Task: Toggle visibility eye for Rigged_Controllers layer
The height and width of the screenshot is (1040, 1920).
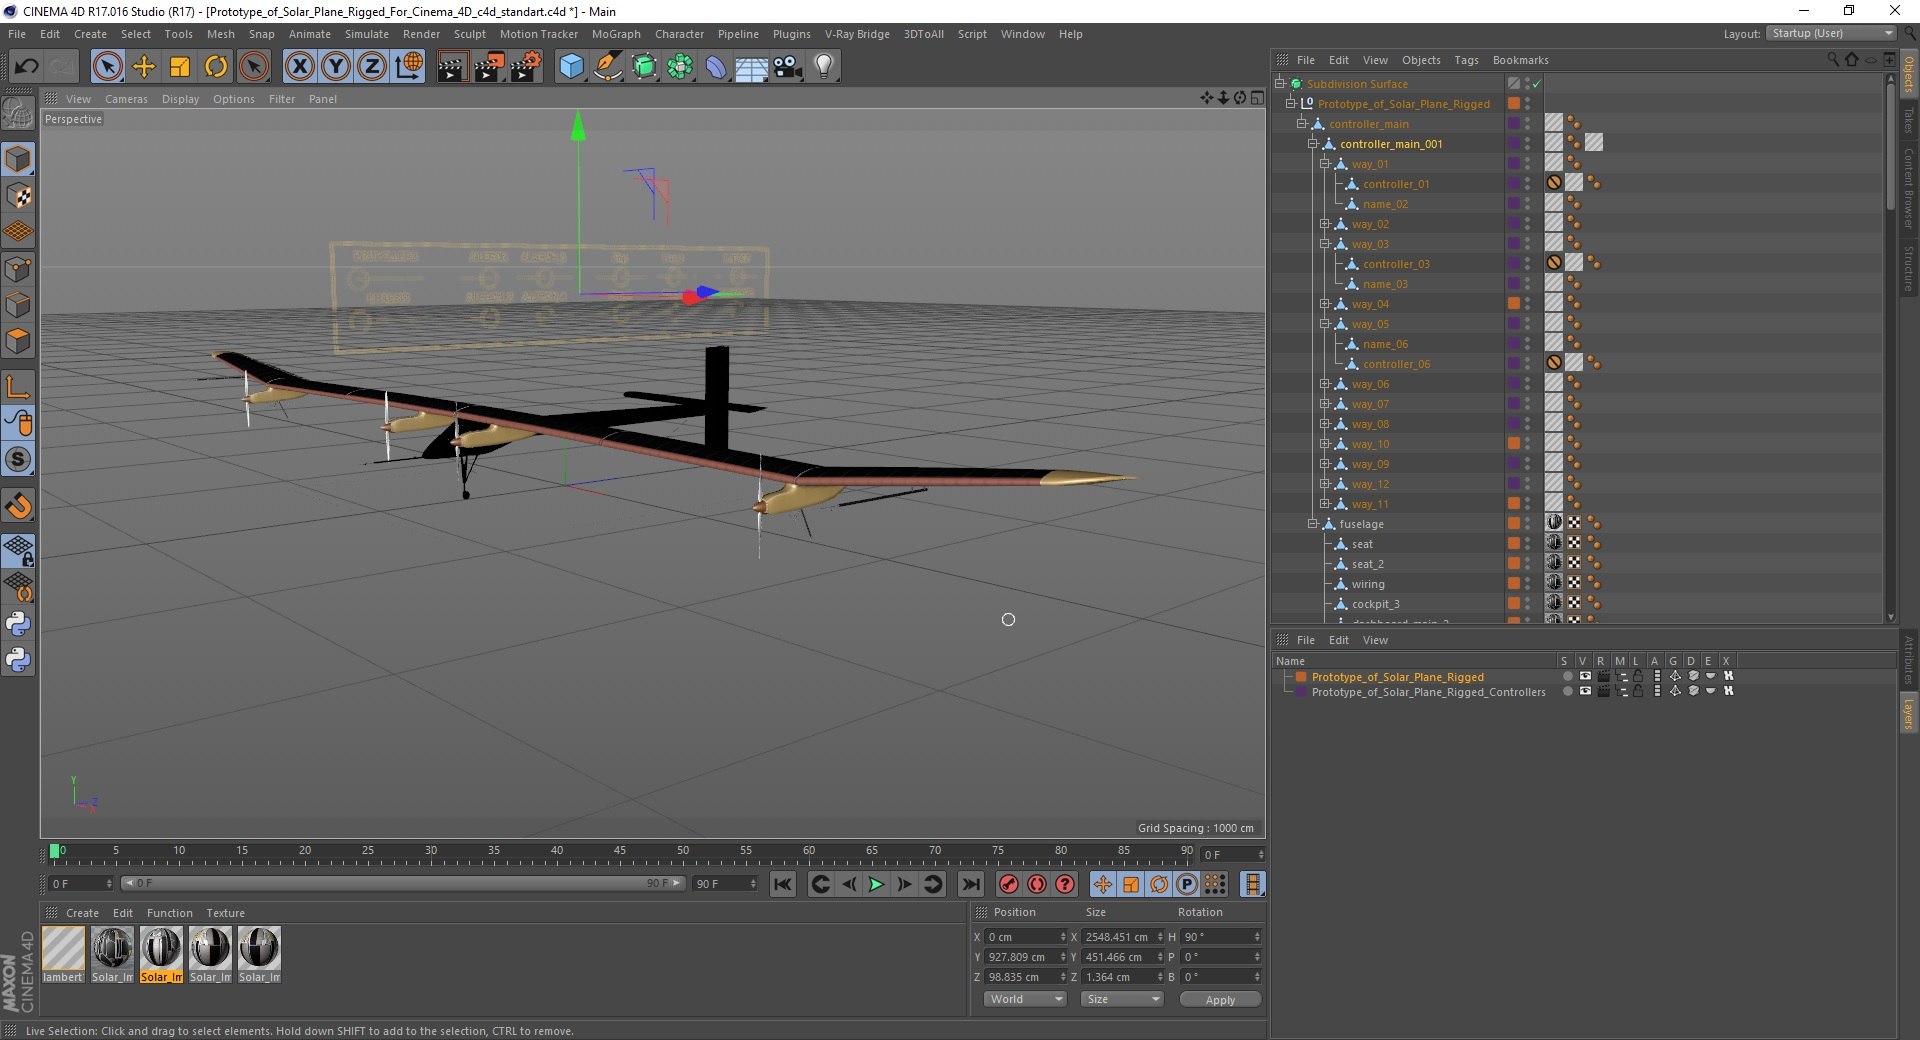Action: click(x=1584, y=691)
